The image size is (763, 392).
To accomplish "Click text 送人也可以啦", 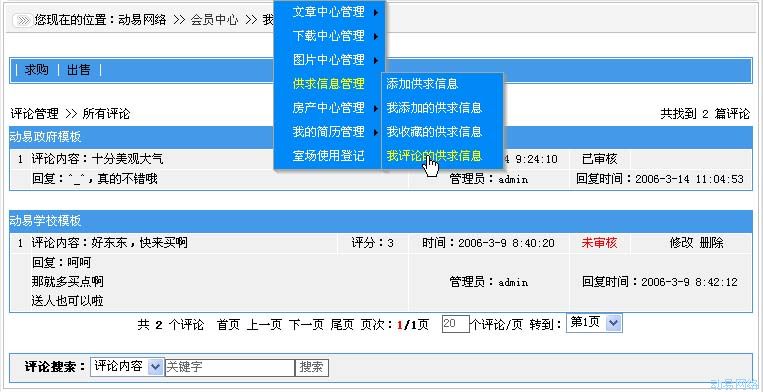I will click(x=68, y=302).
